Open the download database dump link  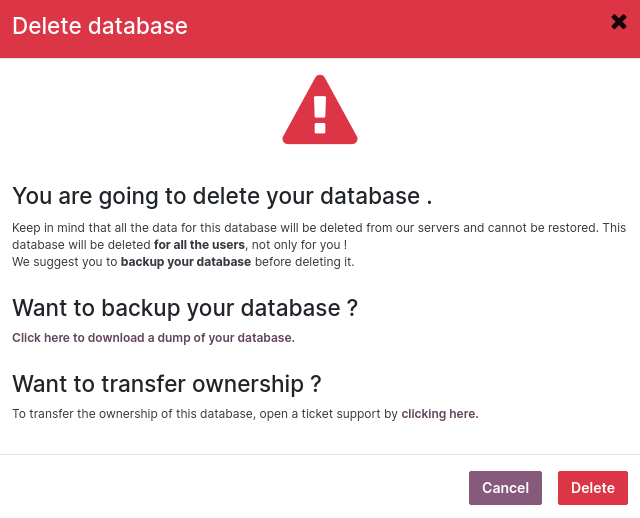tap(153, 338)
